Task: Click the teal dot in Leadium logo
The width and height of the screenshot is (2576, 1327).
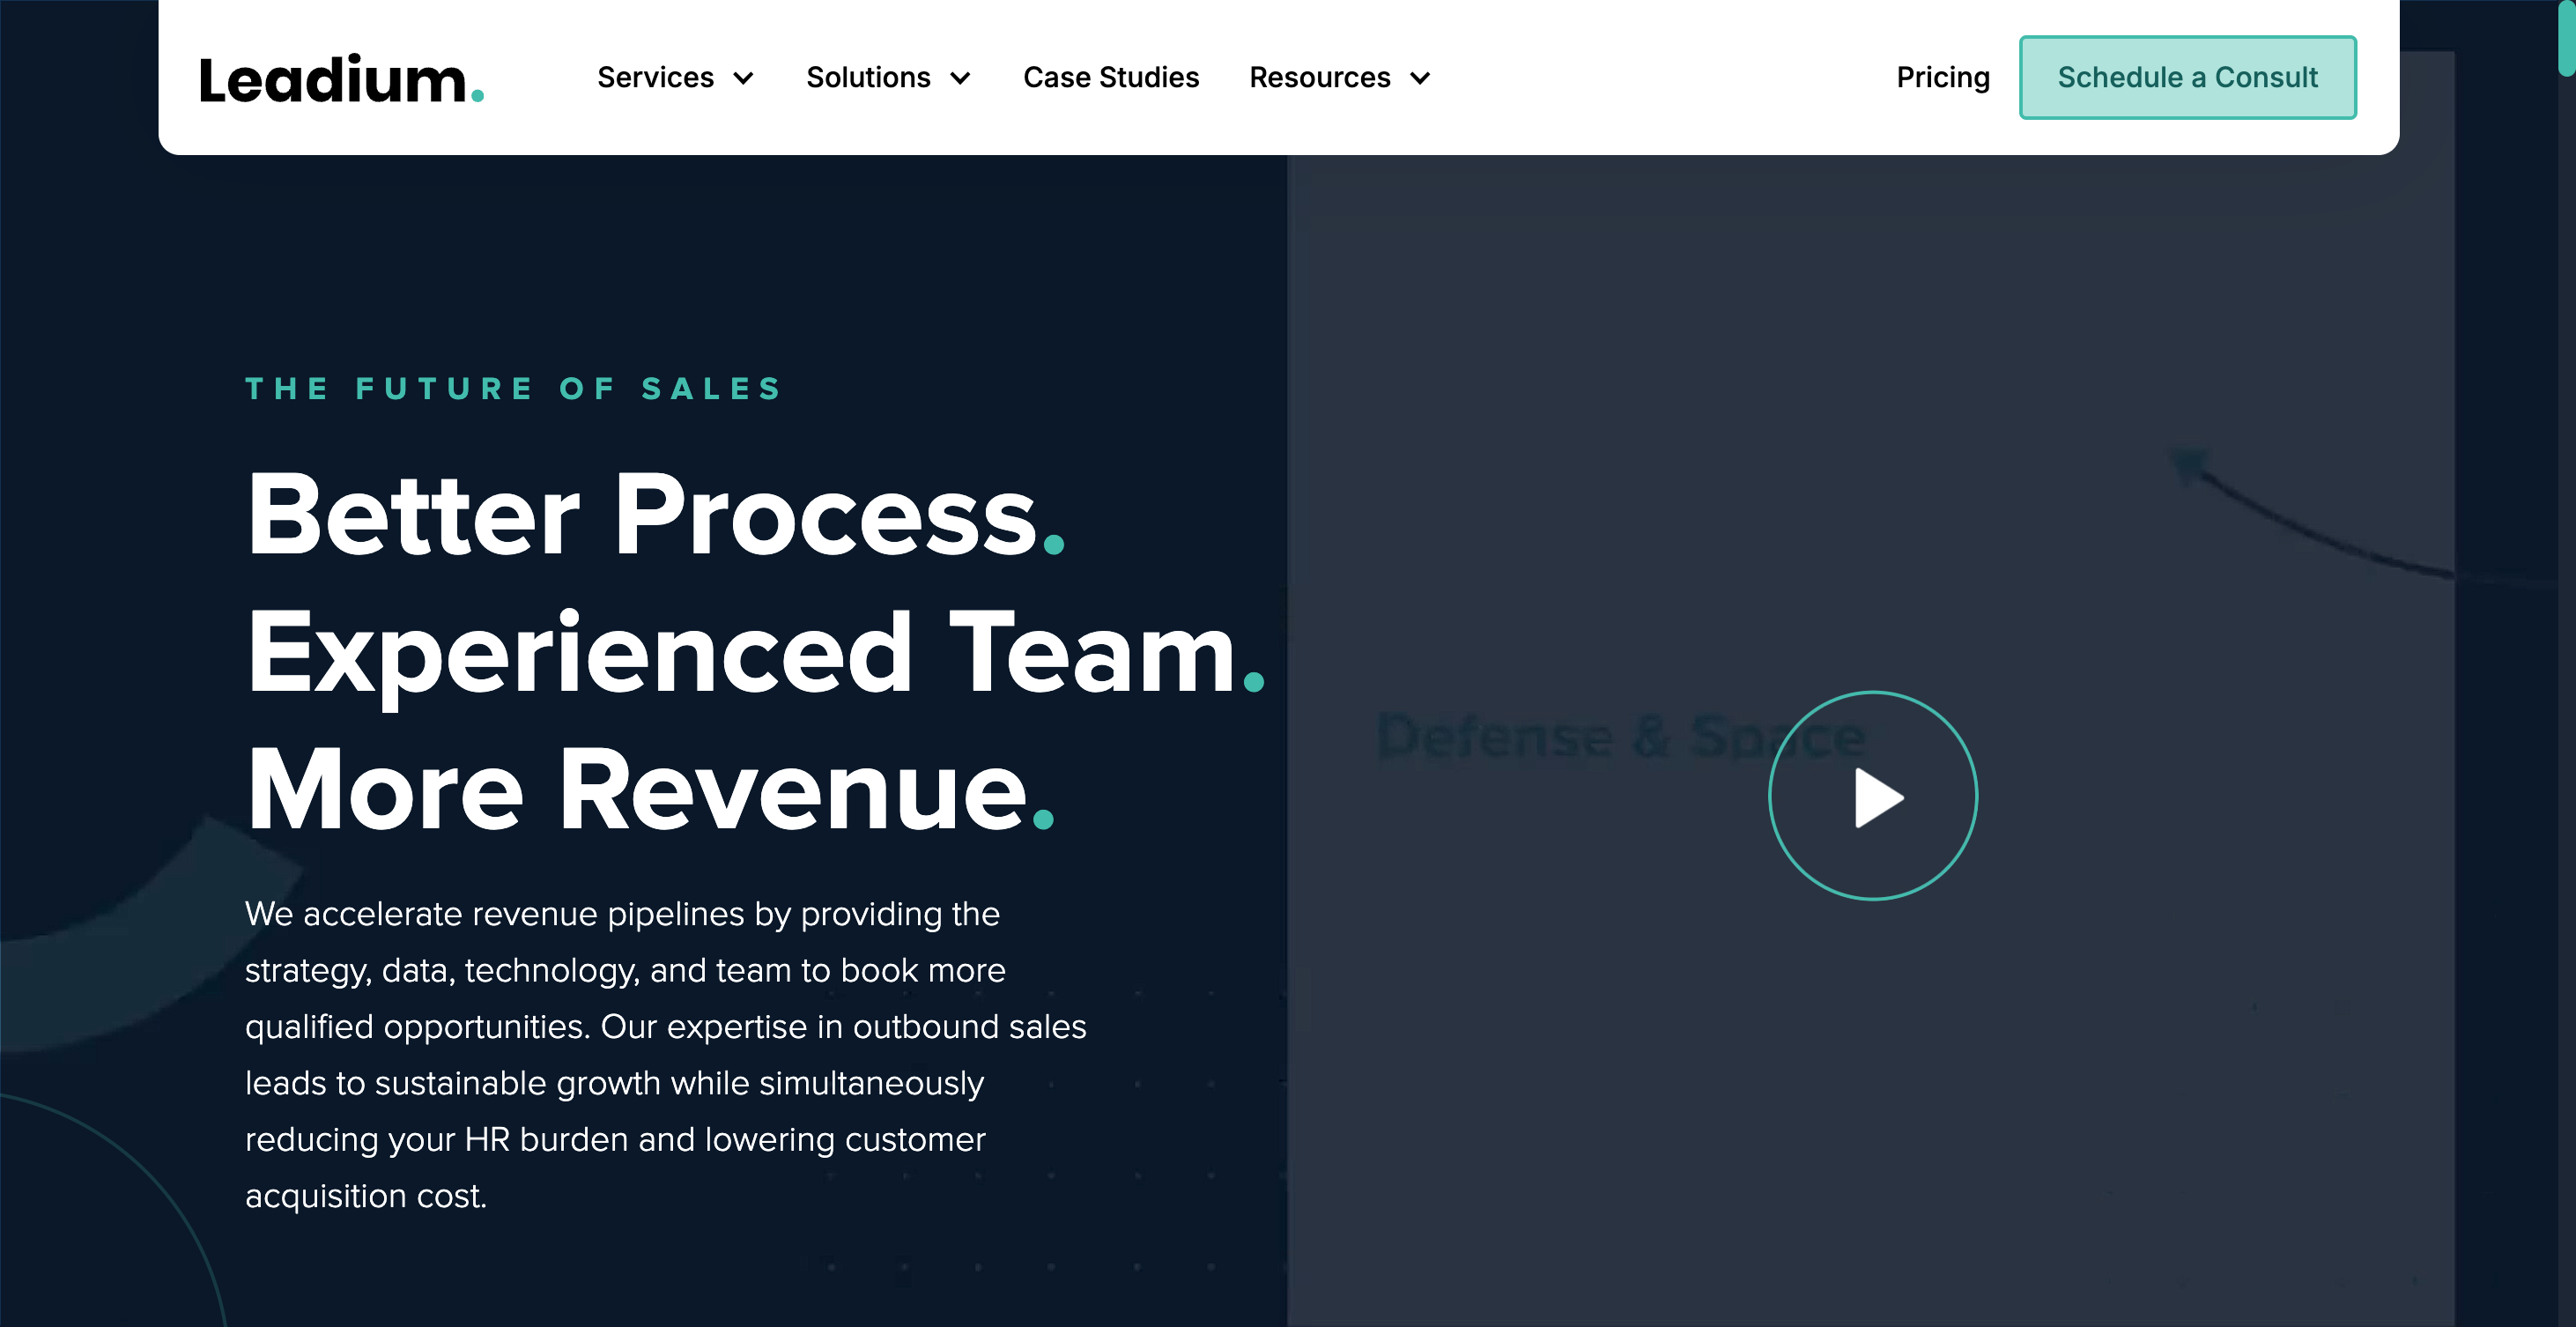Action: coord(477,96)
